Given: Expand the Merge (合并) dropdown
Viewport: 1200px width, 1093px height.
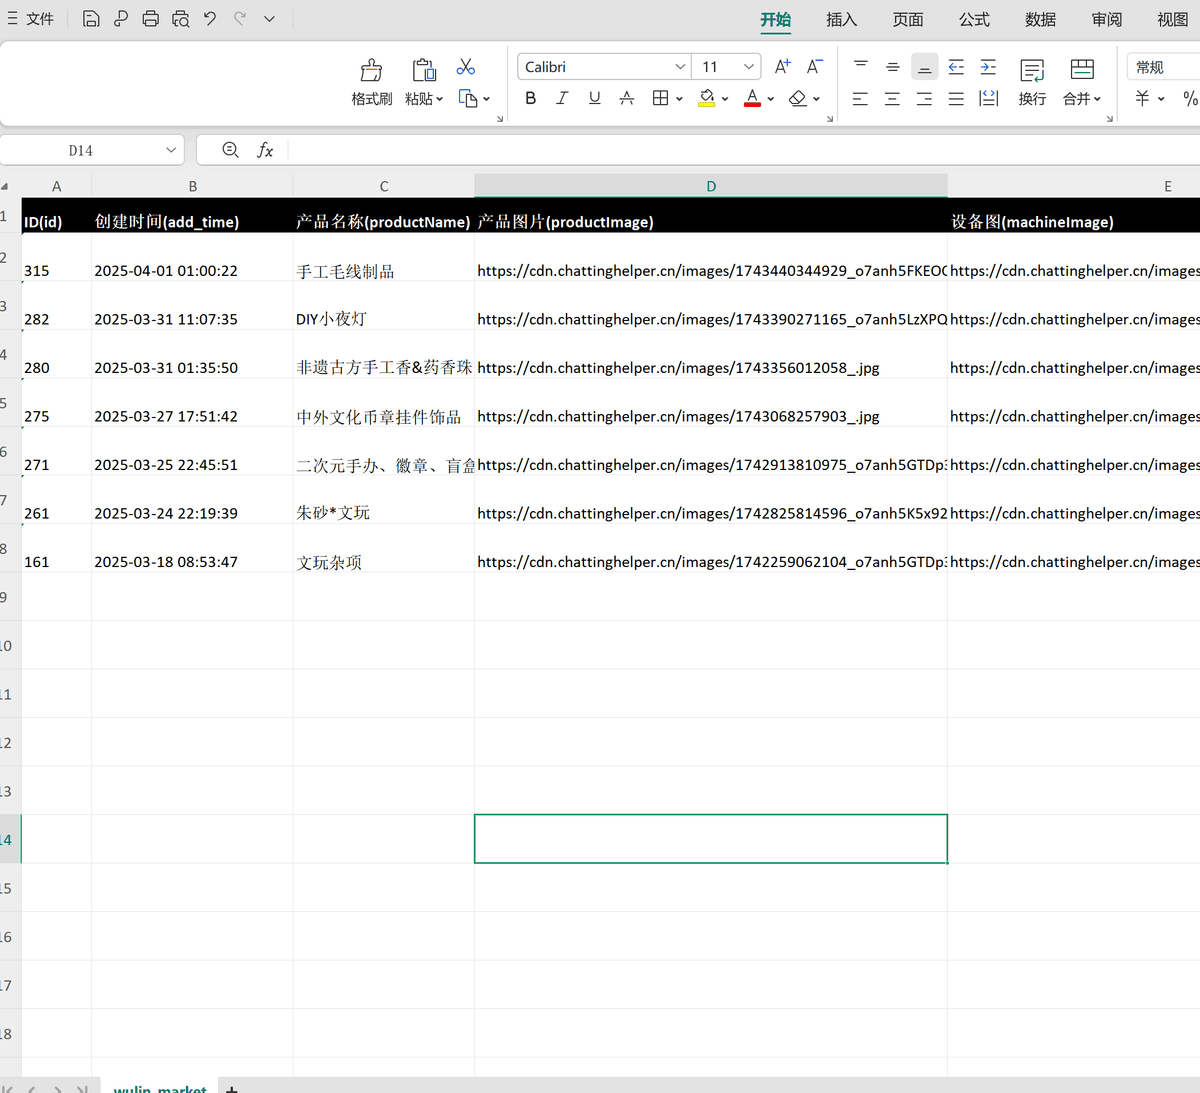Looking at the screenshot, I should point(1082,98).
